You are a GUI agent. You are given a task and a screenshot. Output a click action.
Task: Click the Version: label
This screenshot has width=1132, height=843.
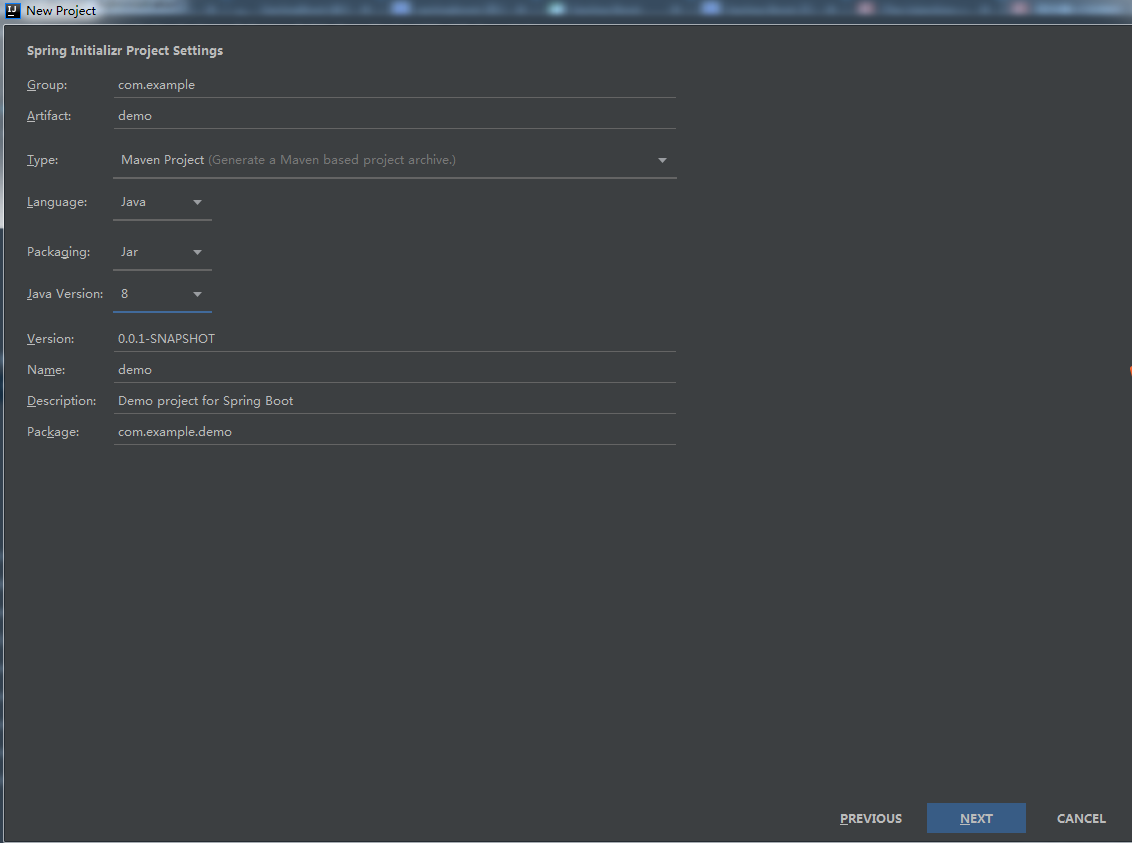click(51, 338)
